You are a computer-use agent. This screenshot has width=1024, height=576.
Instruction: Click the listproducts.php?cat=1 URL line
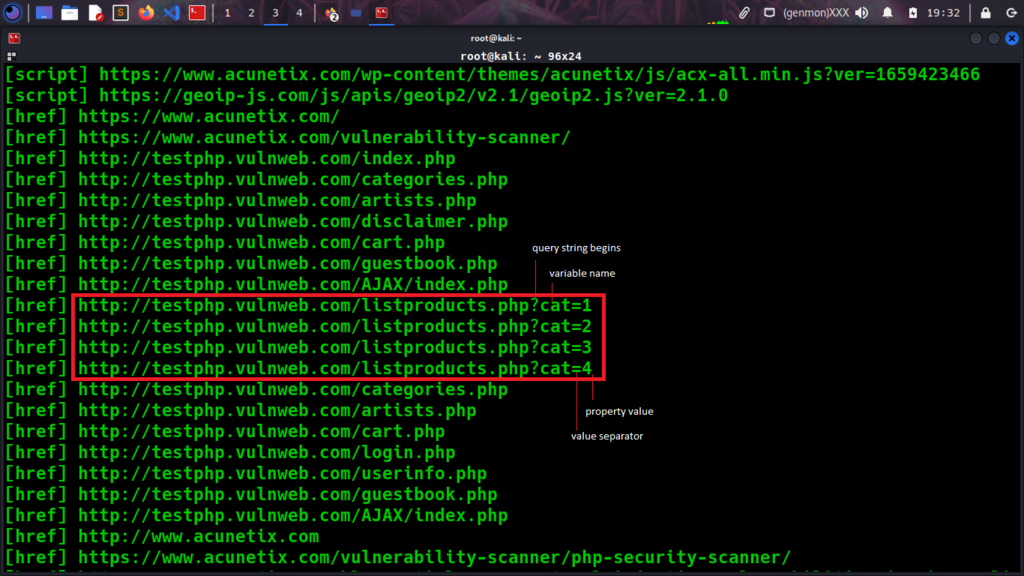pyautogui.click(x=335, y=305)
